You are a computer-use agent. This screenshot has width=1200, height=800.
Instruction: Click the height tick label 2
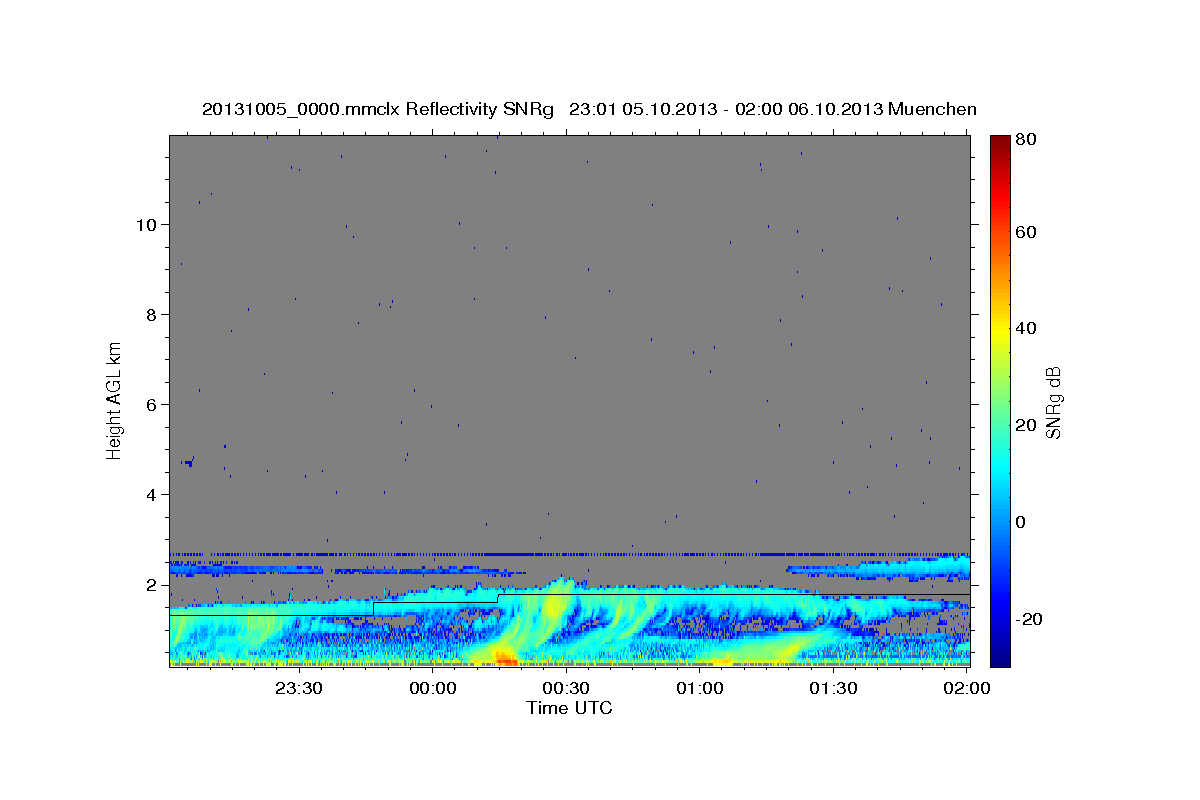point(150,584)
